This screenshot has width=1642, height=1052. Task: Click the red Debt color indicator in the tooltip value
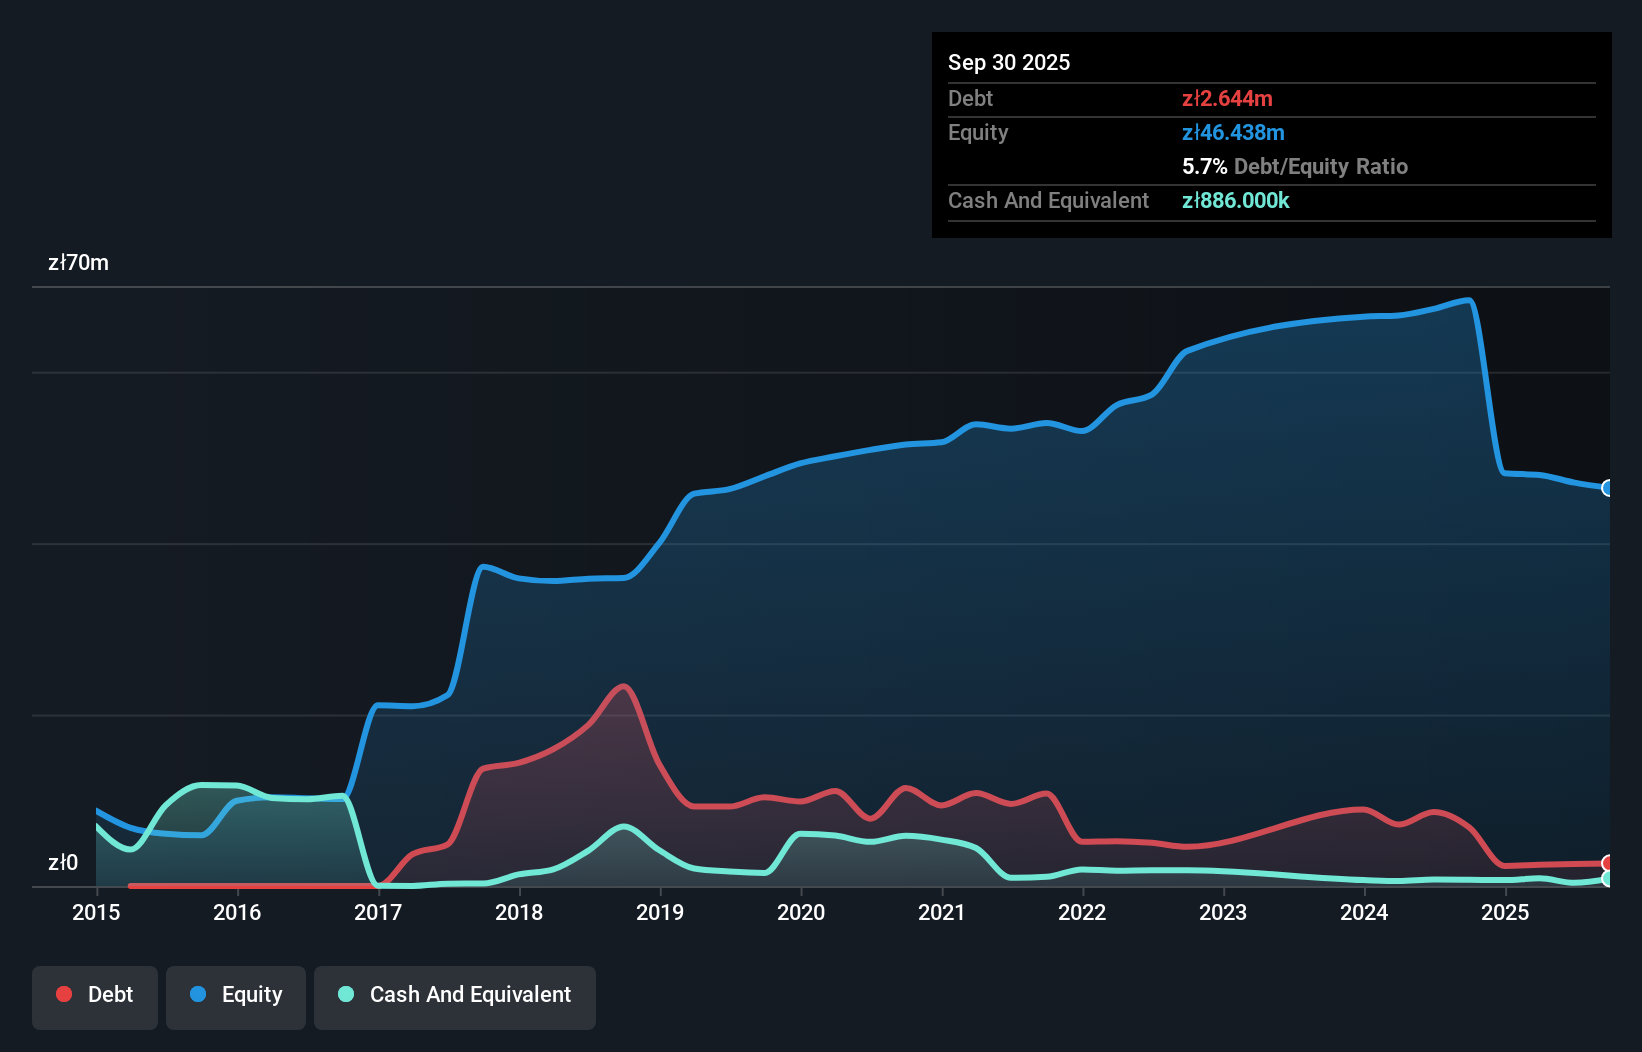click(1228, 98)
